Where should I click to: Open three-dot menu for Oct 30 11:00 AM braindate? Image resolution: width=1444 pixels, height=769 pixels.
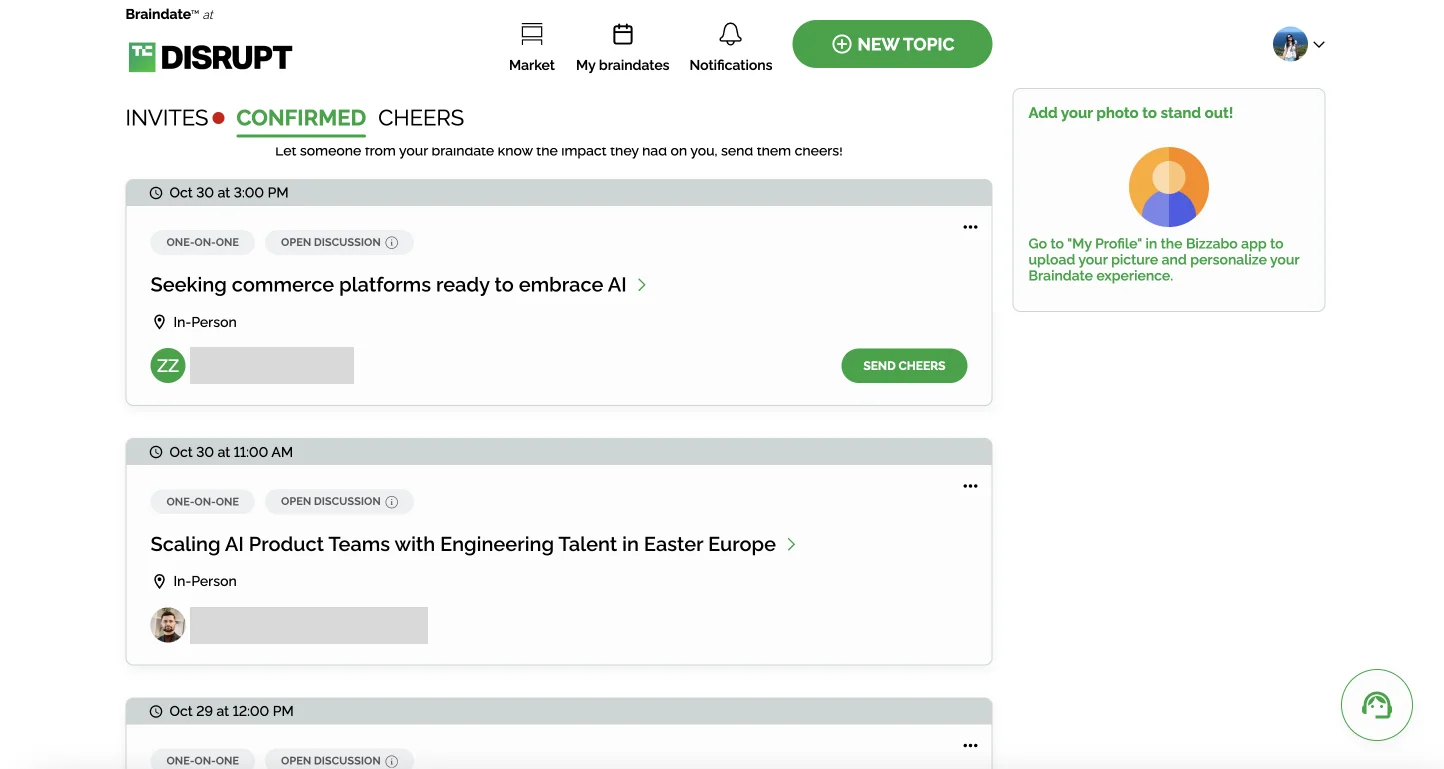point(969,486)
